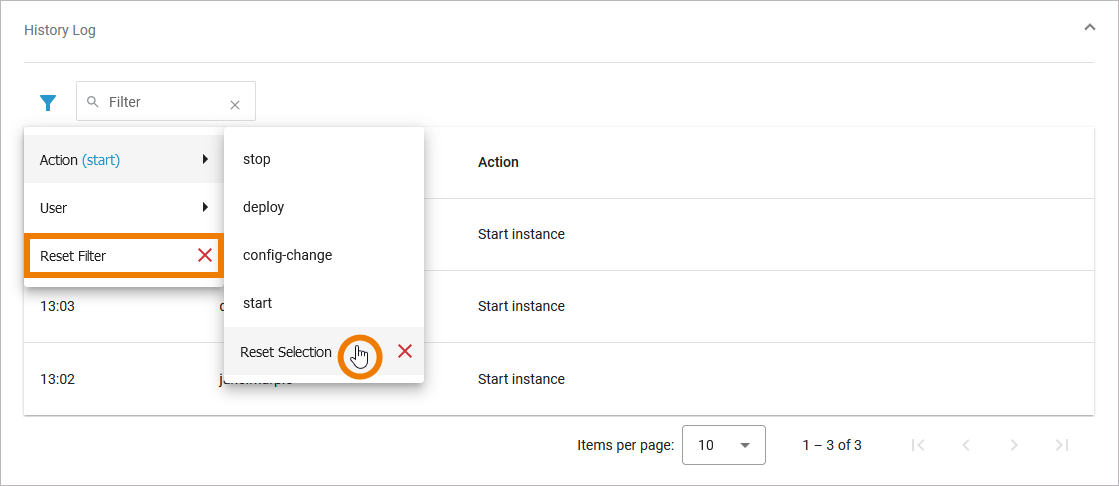Click Reset Selection in the submenu
This screenshot has height=486, width=1119.
click(x=286, y=352)
